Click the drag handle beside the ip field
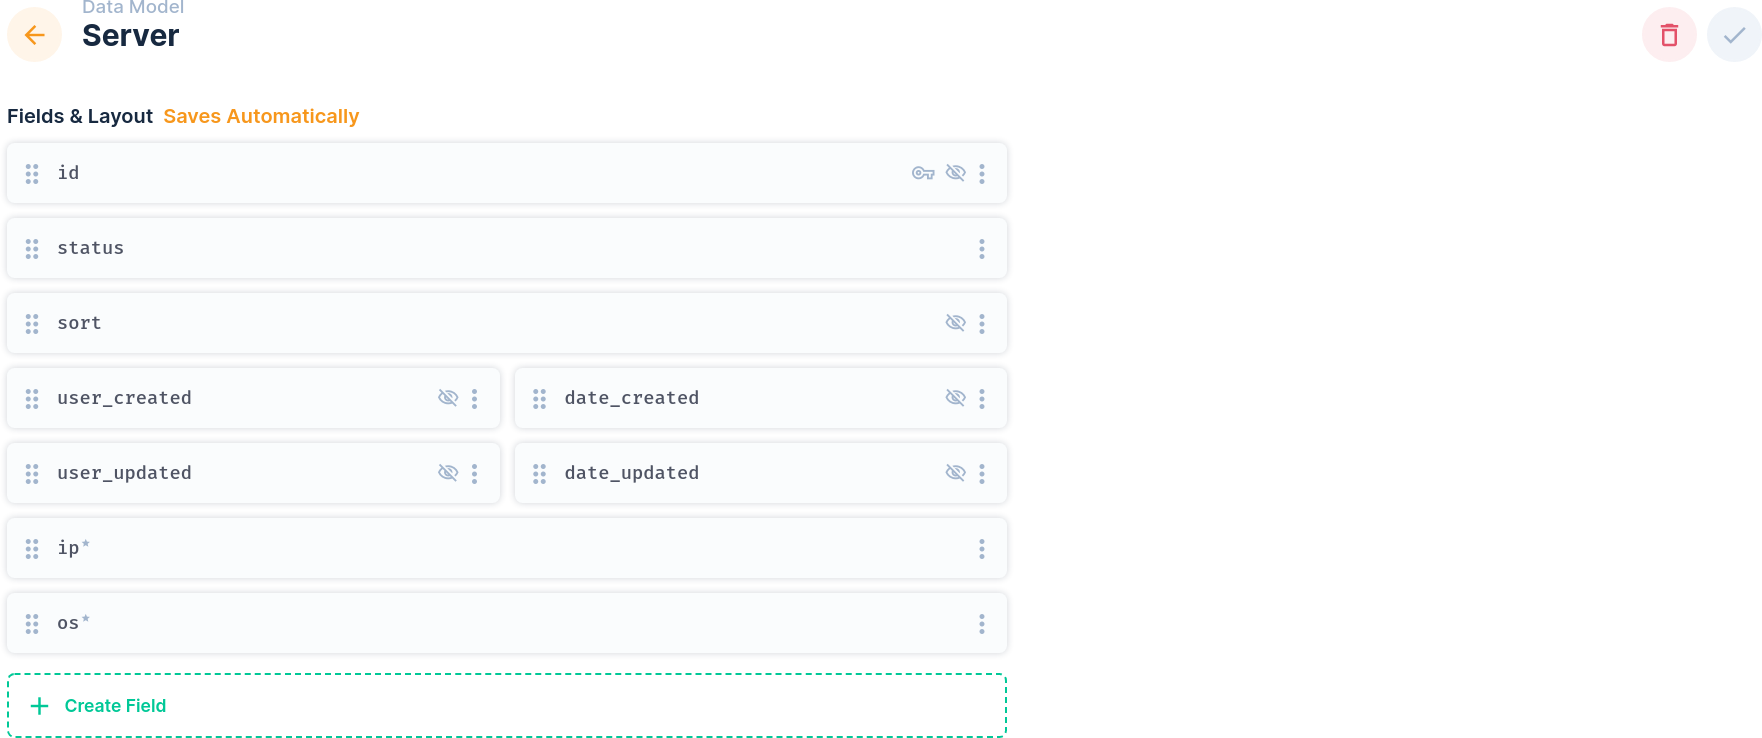The image size is (1762, 738). [31, 548]
